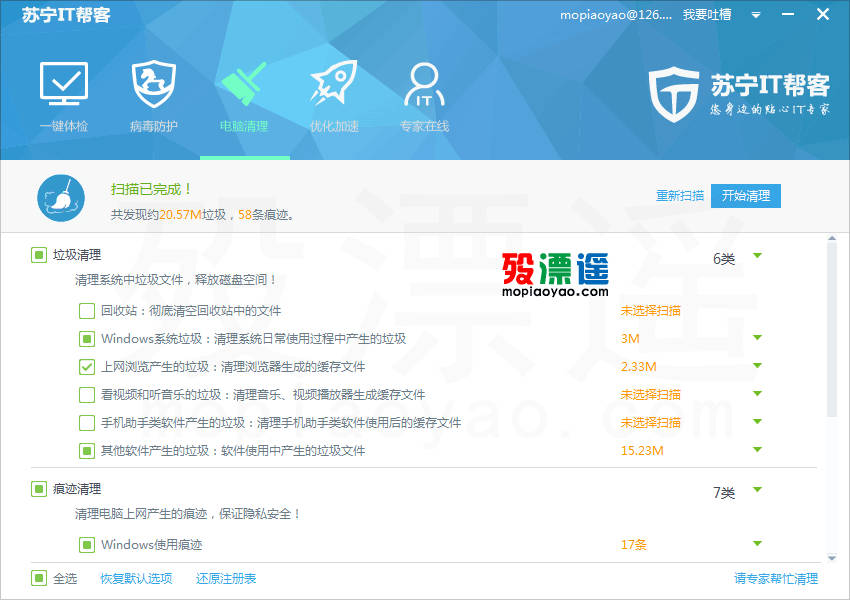Open the 一键体检 monitor icon
Viewport: 850px width, 600px height.
(64, 83)
